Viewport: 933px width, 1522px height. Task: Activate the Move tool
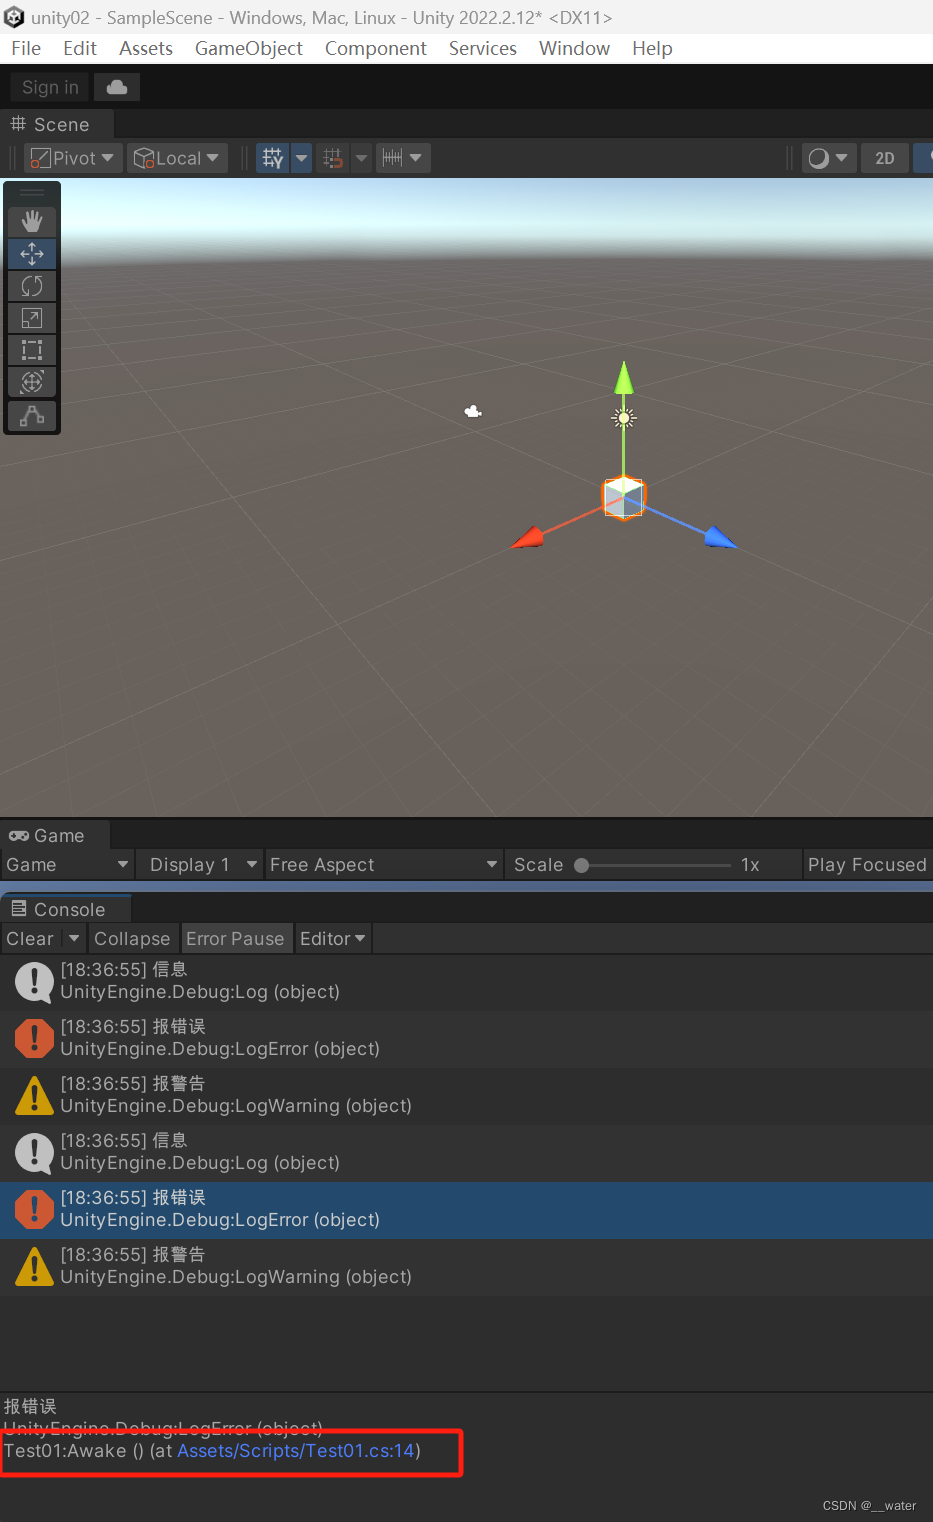(x=31, y=253)
